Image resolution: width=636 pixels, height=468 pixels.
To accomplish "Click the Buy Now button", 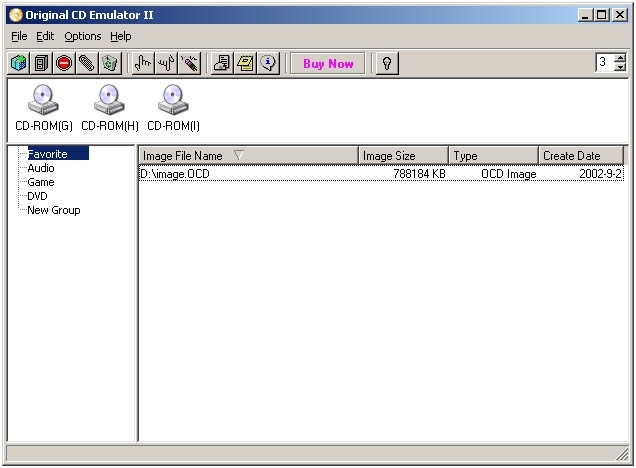I will coord(328,64).
